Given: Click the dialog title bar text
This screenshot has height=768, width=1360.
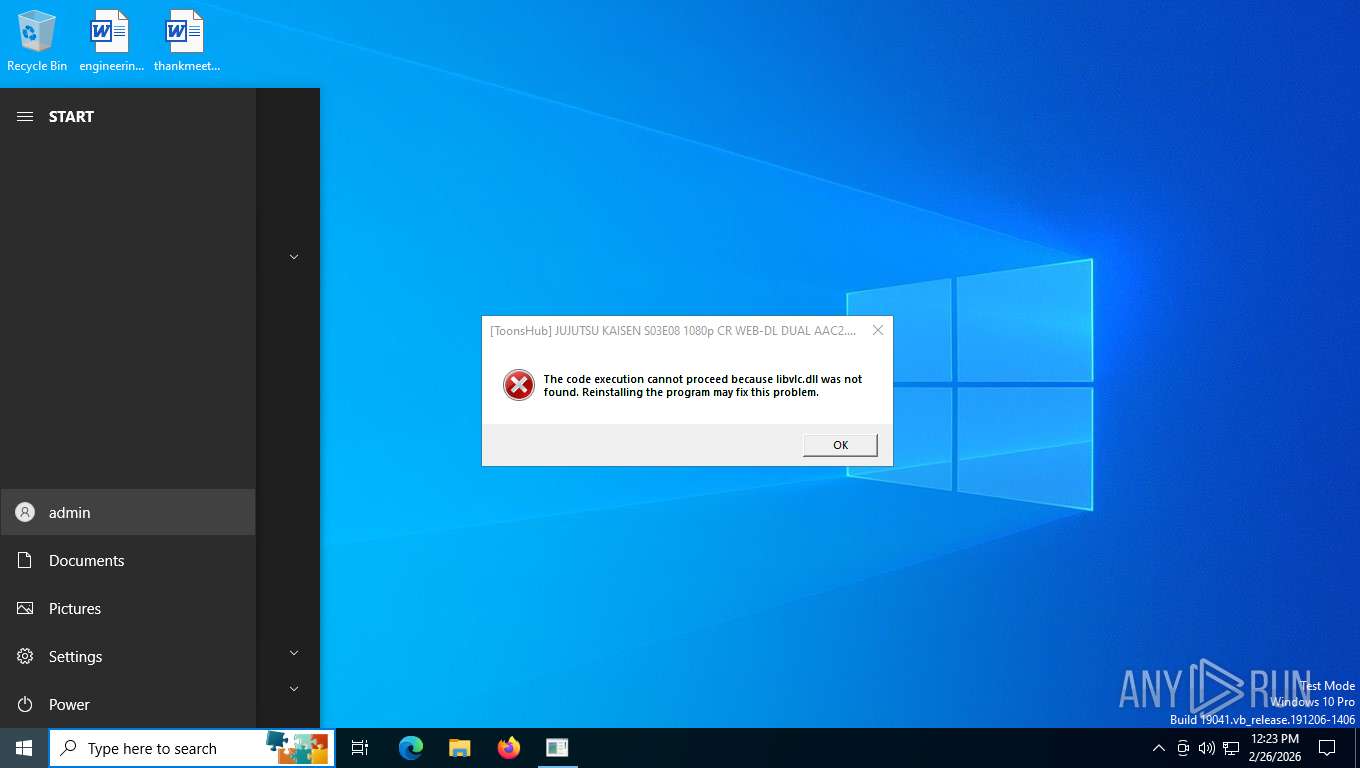Looking at the screenshot, I should [674, 330].
